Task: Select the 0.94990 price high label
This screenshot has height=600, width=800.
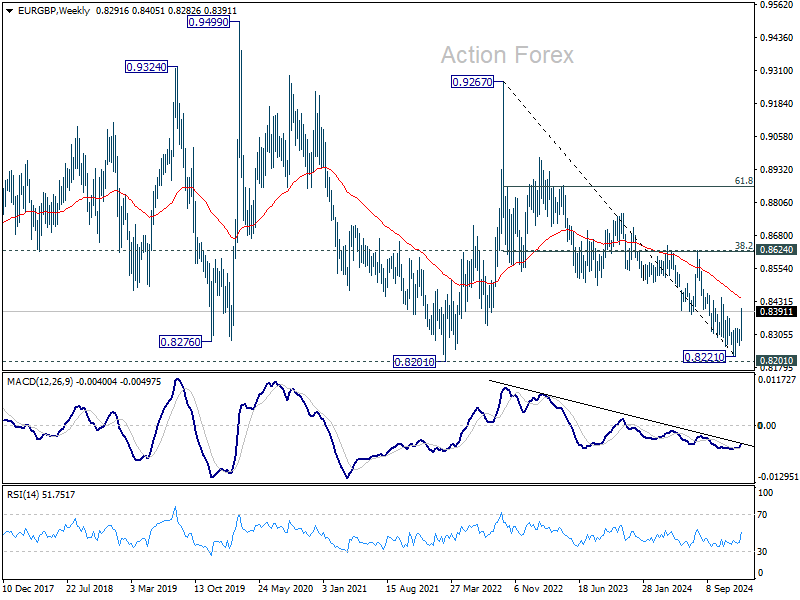Action: coord(208,22)
